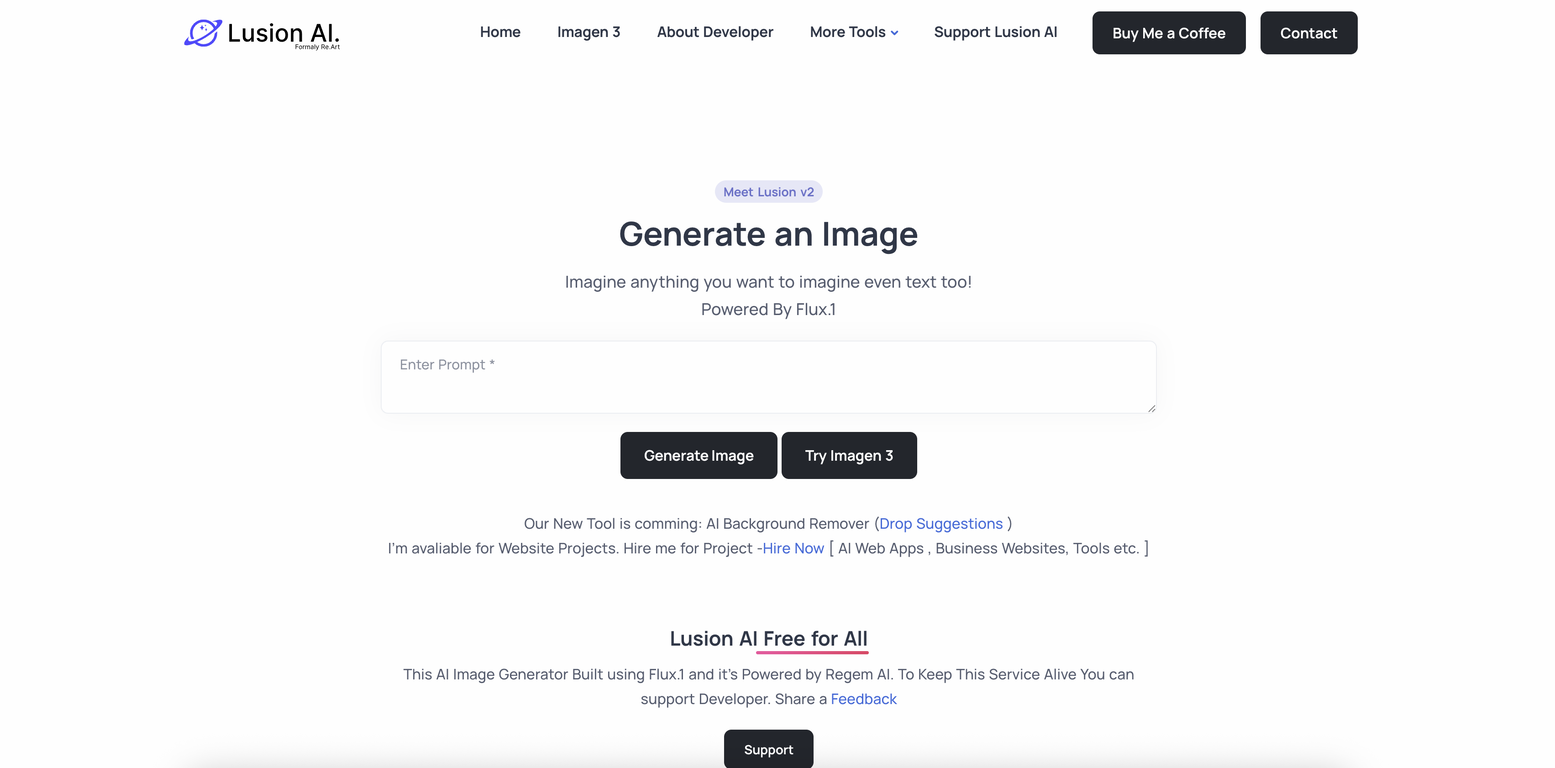
Task: Click the Generate an Image heading
Action: (x=768, y=234)
